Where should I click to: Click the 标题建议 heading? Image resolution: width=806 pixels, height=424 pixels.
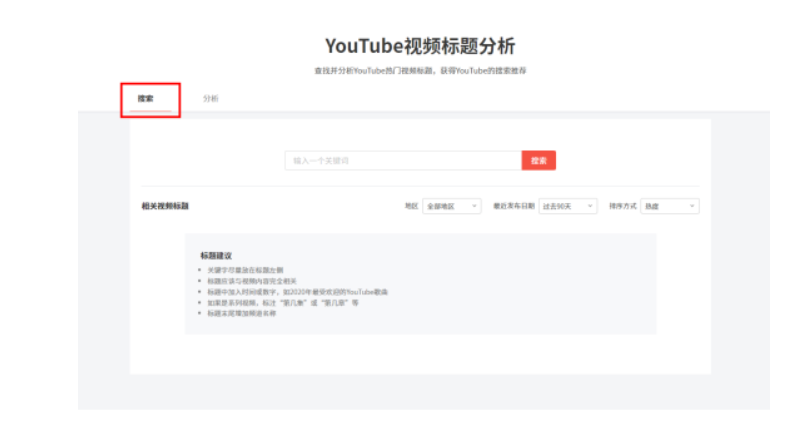coord(216,255)
